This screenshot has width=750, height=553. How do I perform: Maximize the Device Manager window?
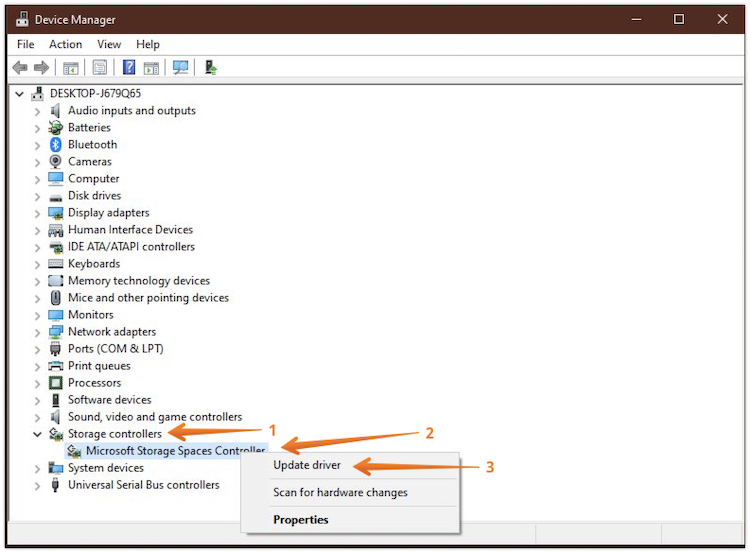pyautogui.click(x=679, y=19)
